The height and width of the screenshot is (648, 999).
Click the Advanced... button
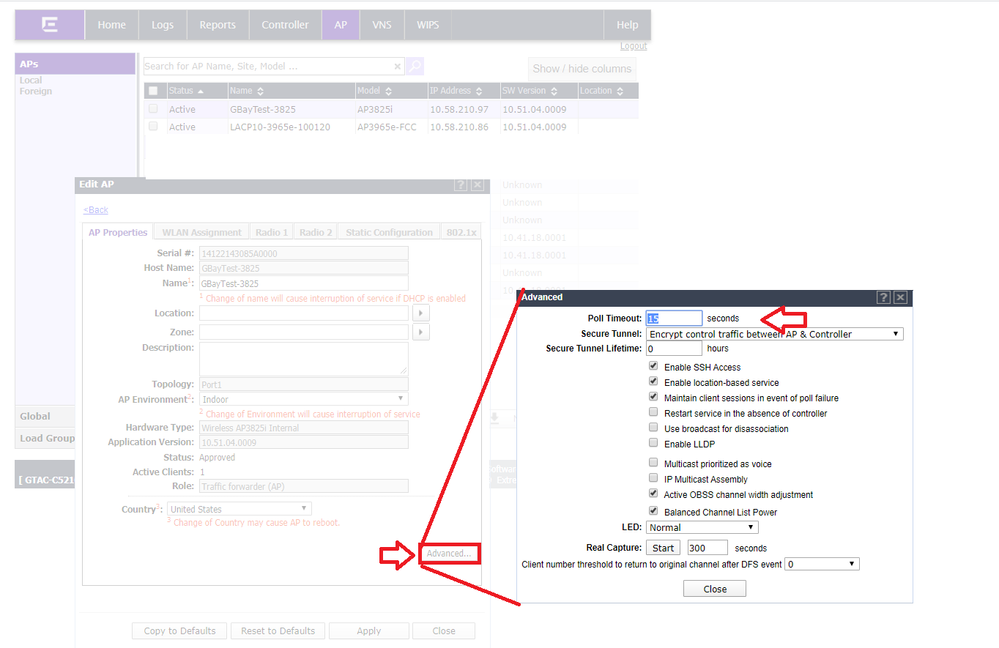448,554
